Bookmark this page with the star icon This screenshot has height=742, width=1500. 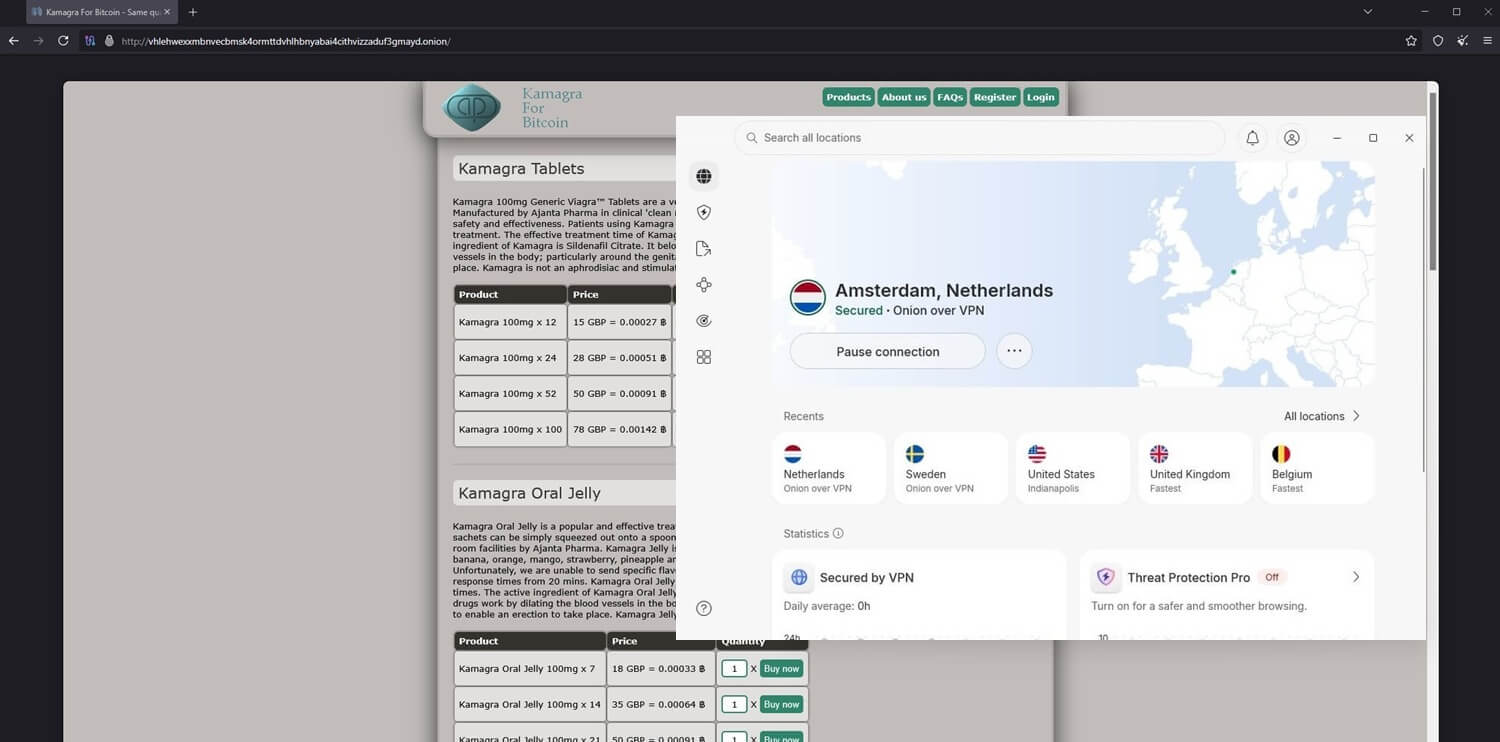[x=1411, y=41]
